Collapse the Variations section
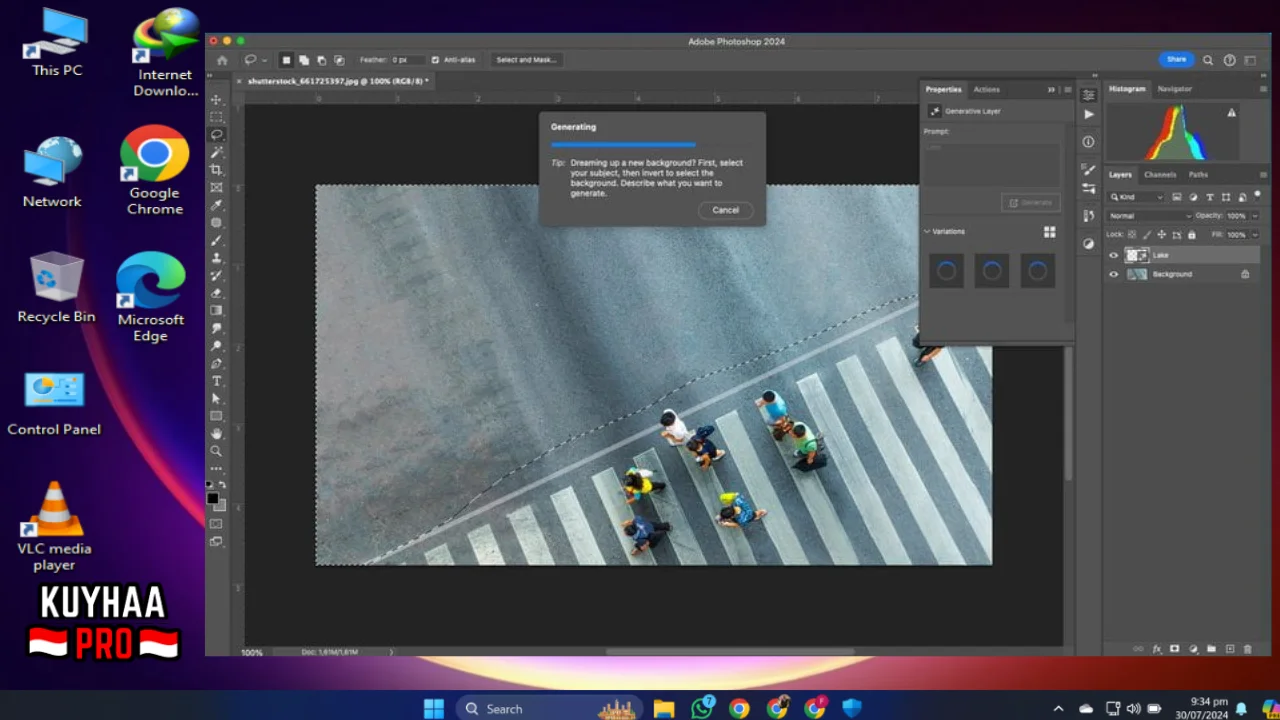This screenshot has height=720, width=1280. click(927, 232)
